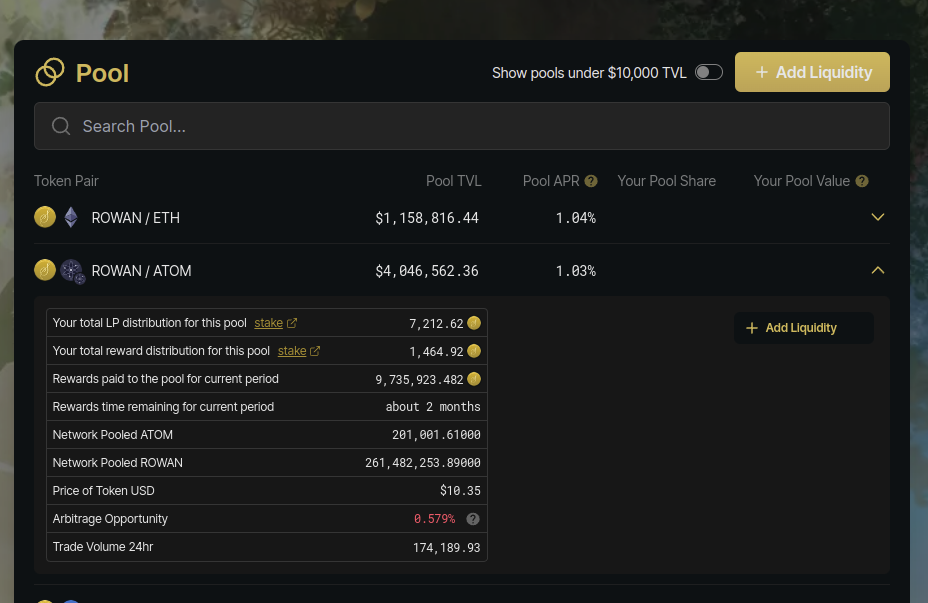Open stake link for LP distribution

(268, 323)
